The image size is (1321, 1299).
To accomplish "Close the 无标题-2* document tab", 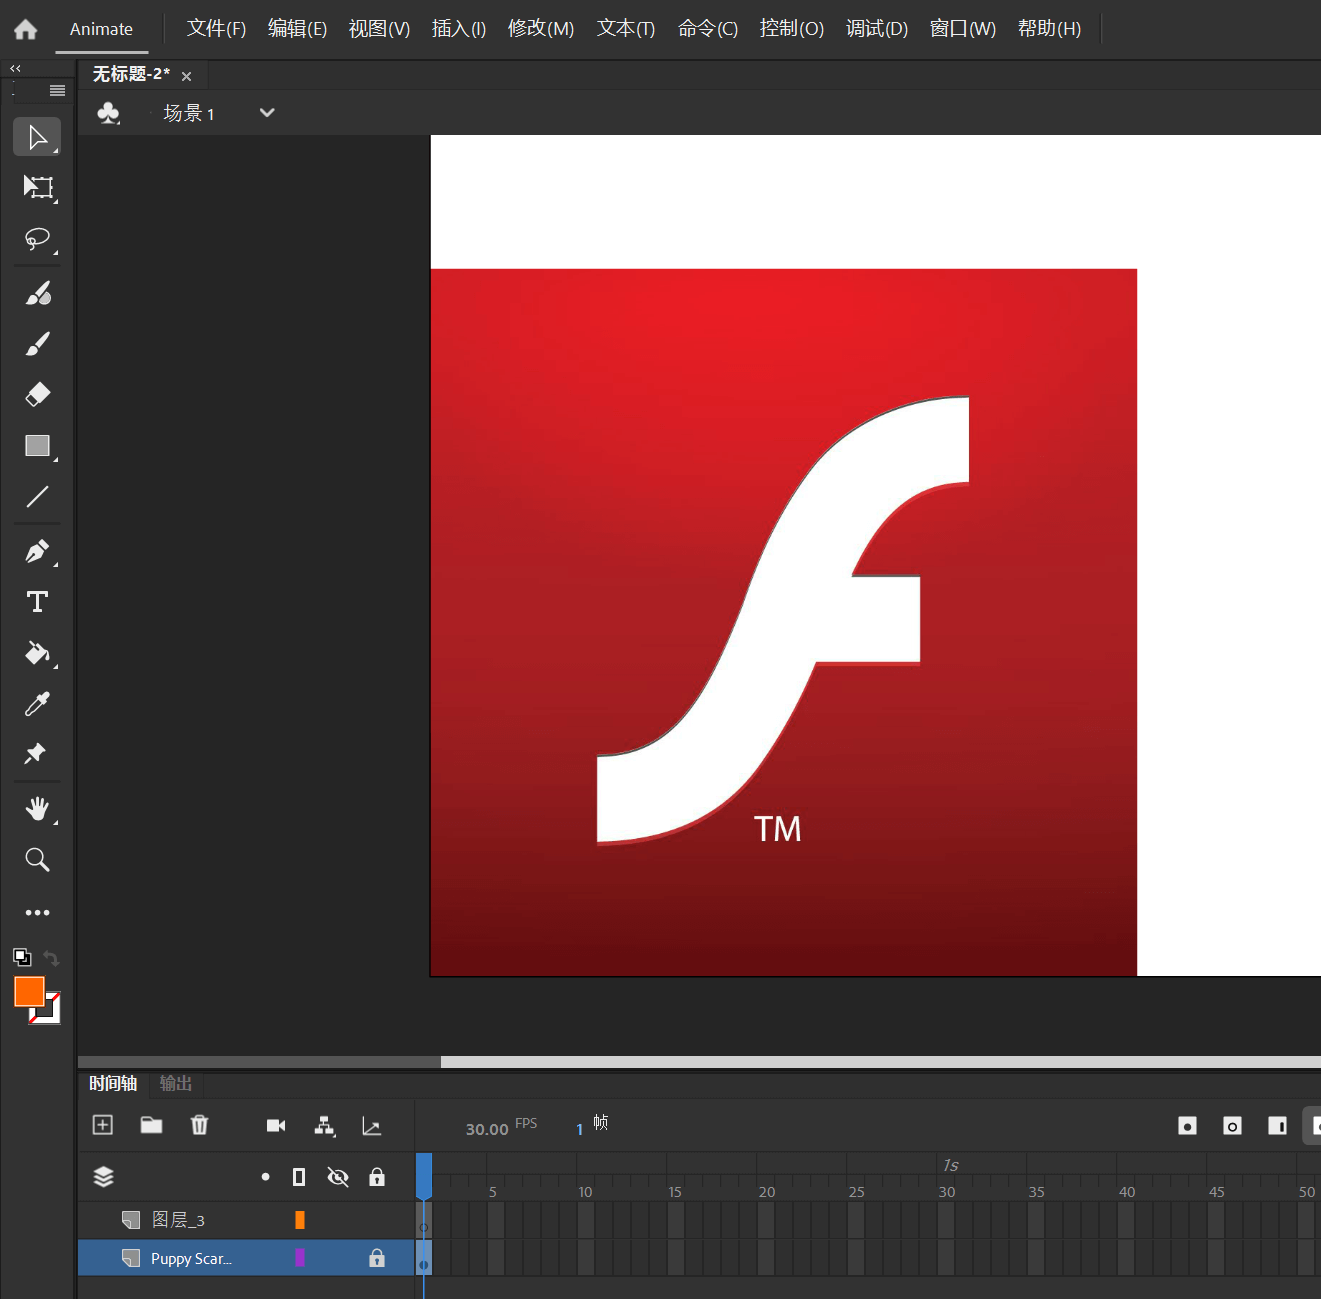I will coord(186,76).
